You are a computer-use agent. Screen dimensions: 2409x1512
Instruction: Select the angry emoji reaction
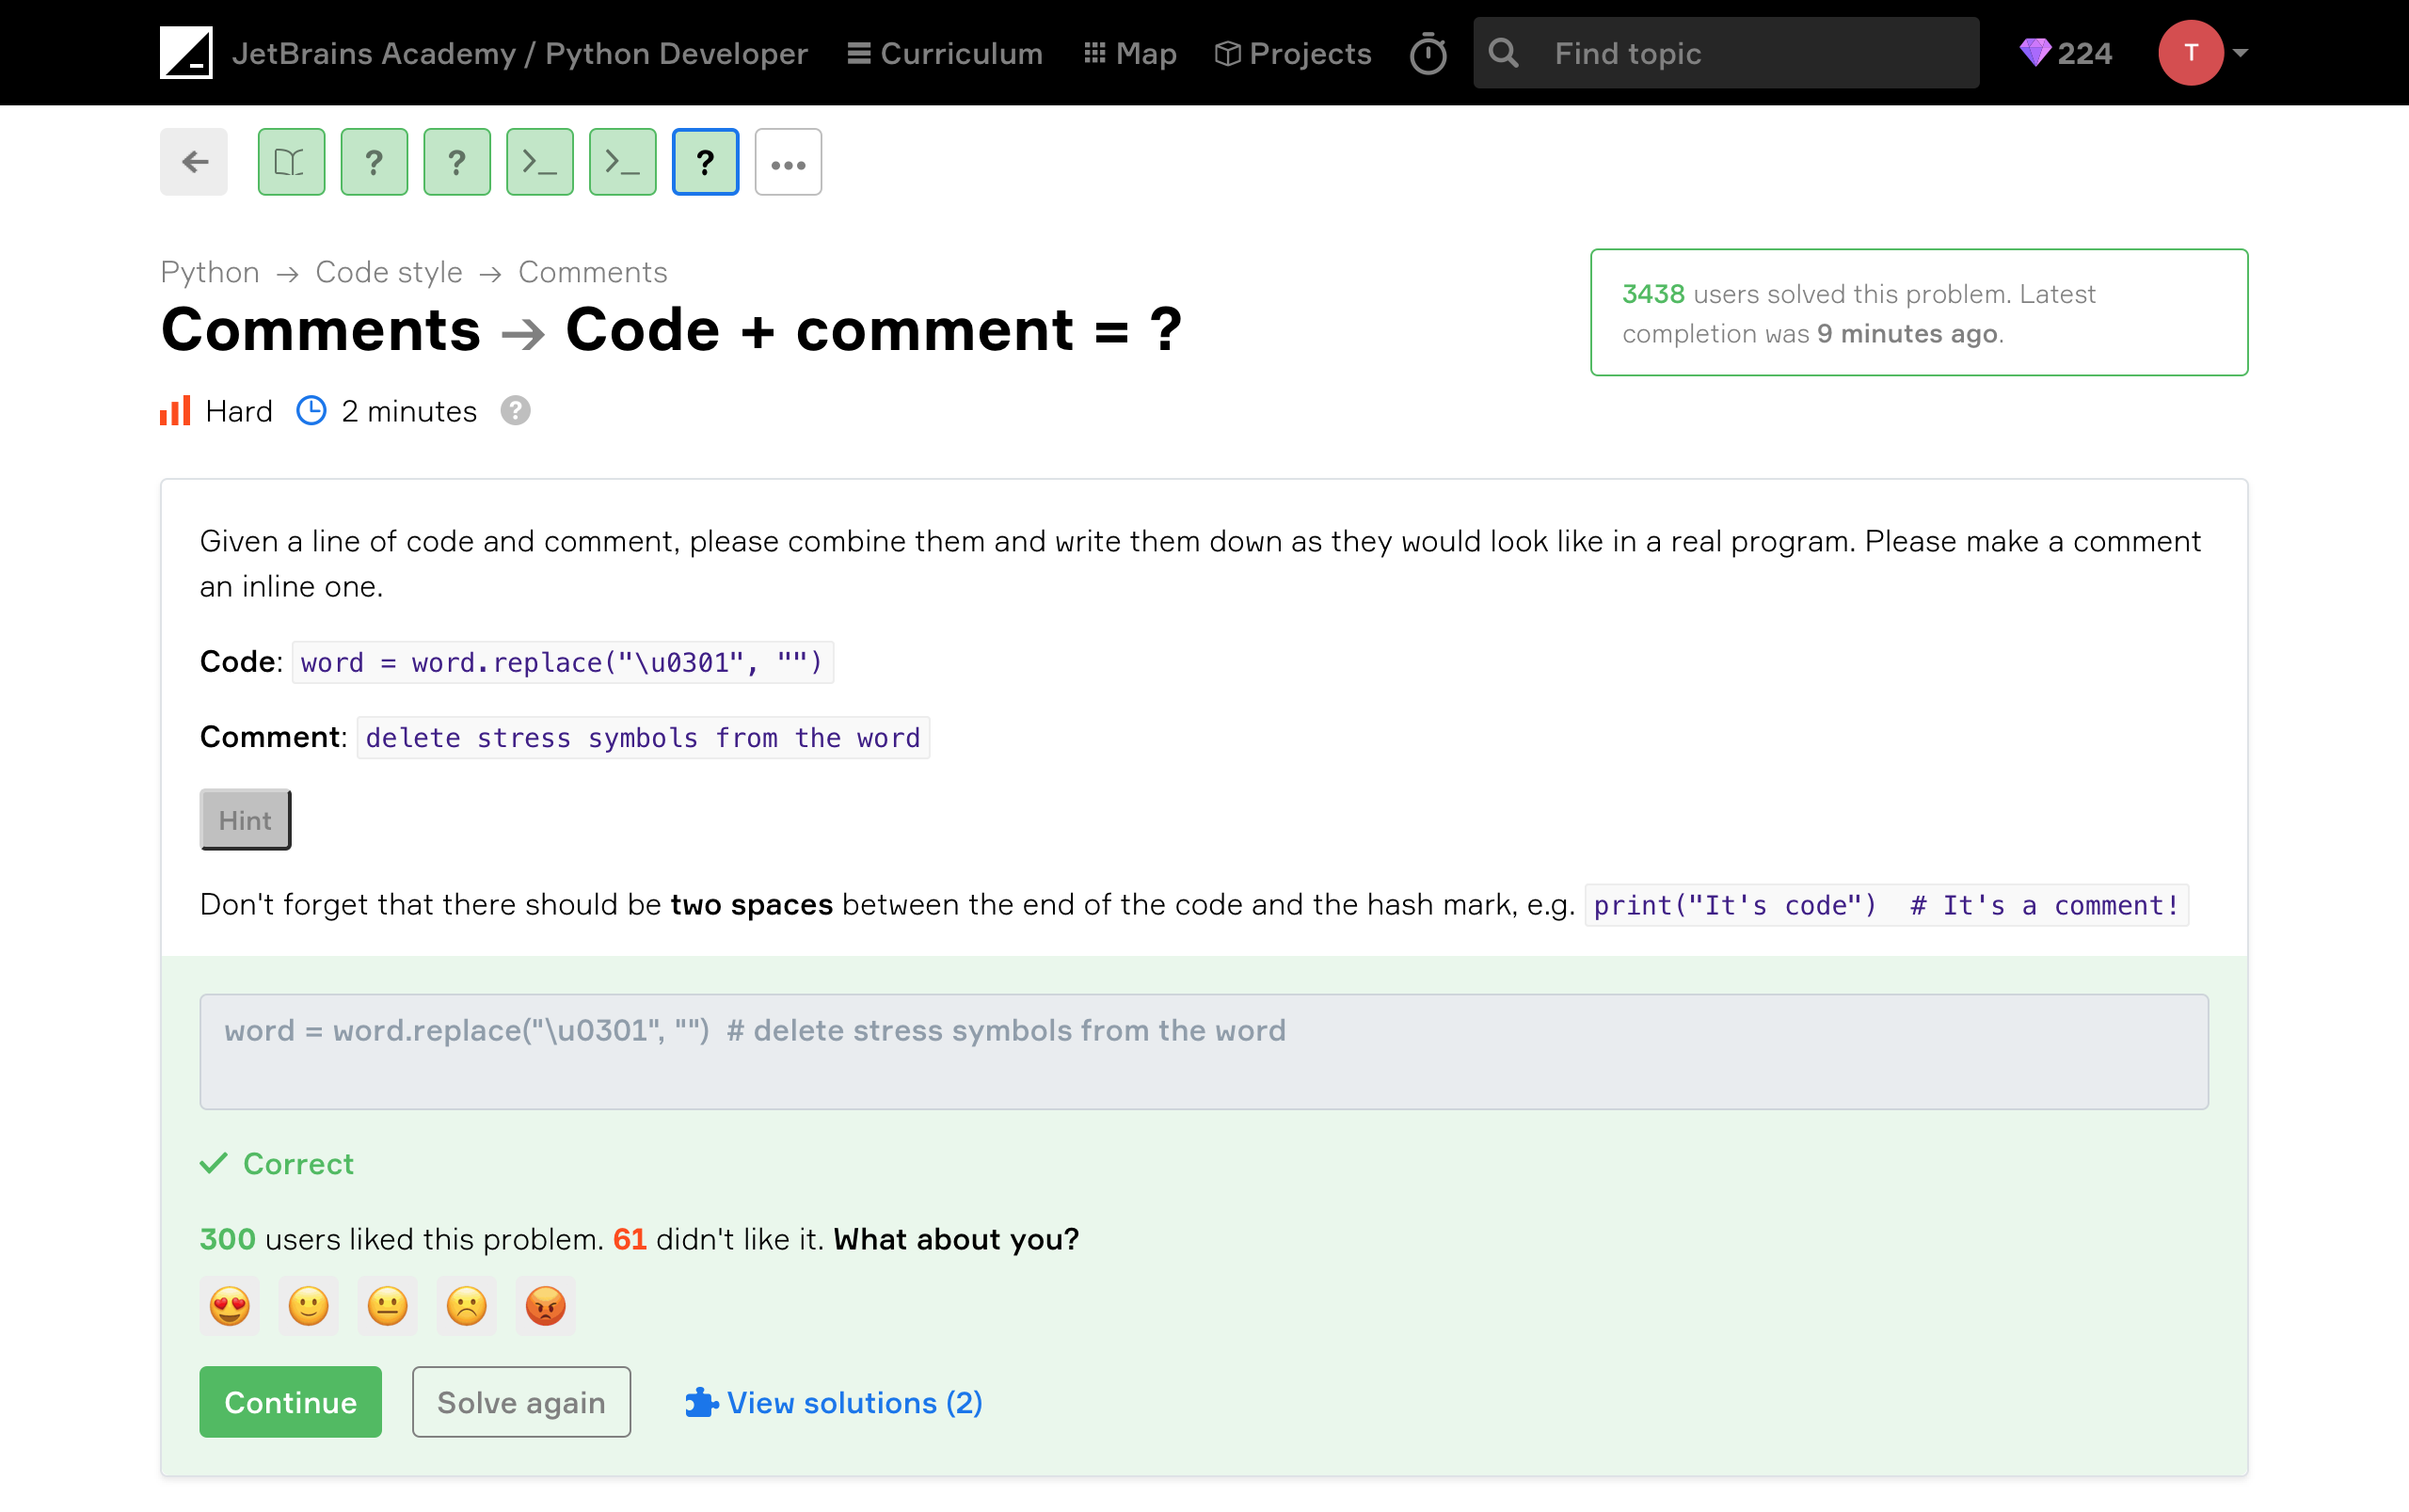545,1307
